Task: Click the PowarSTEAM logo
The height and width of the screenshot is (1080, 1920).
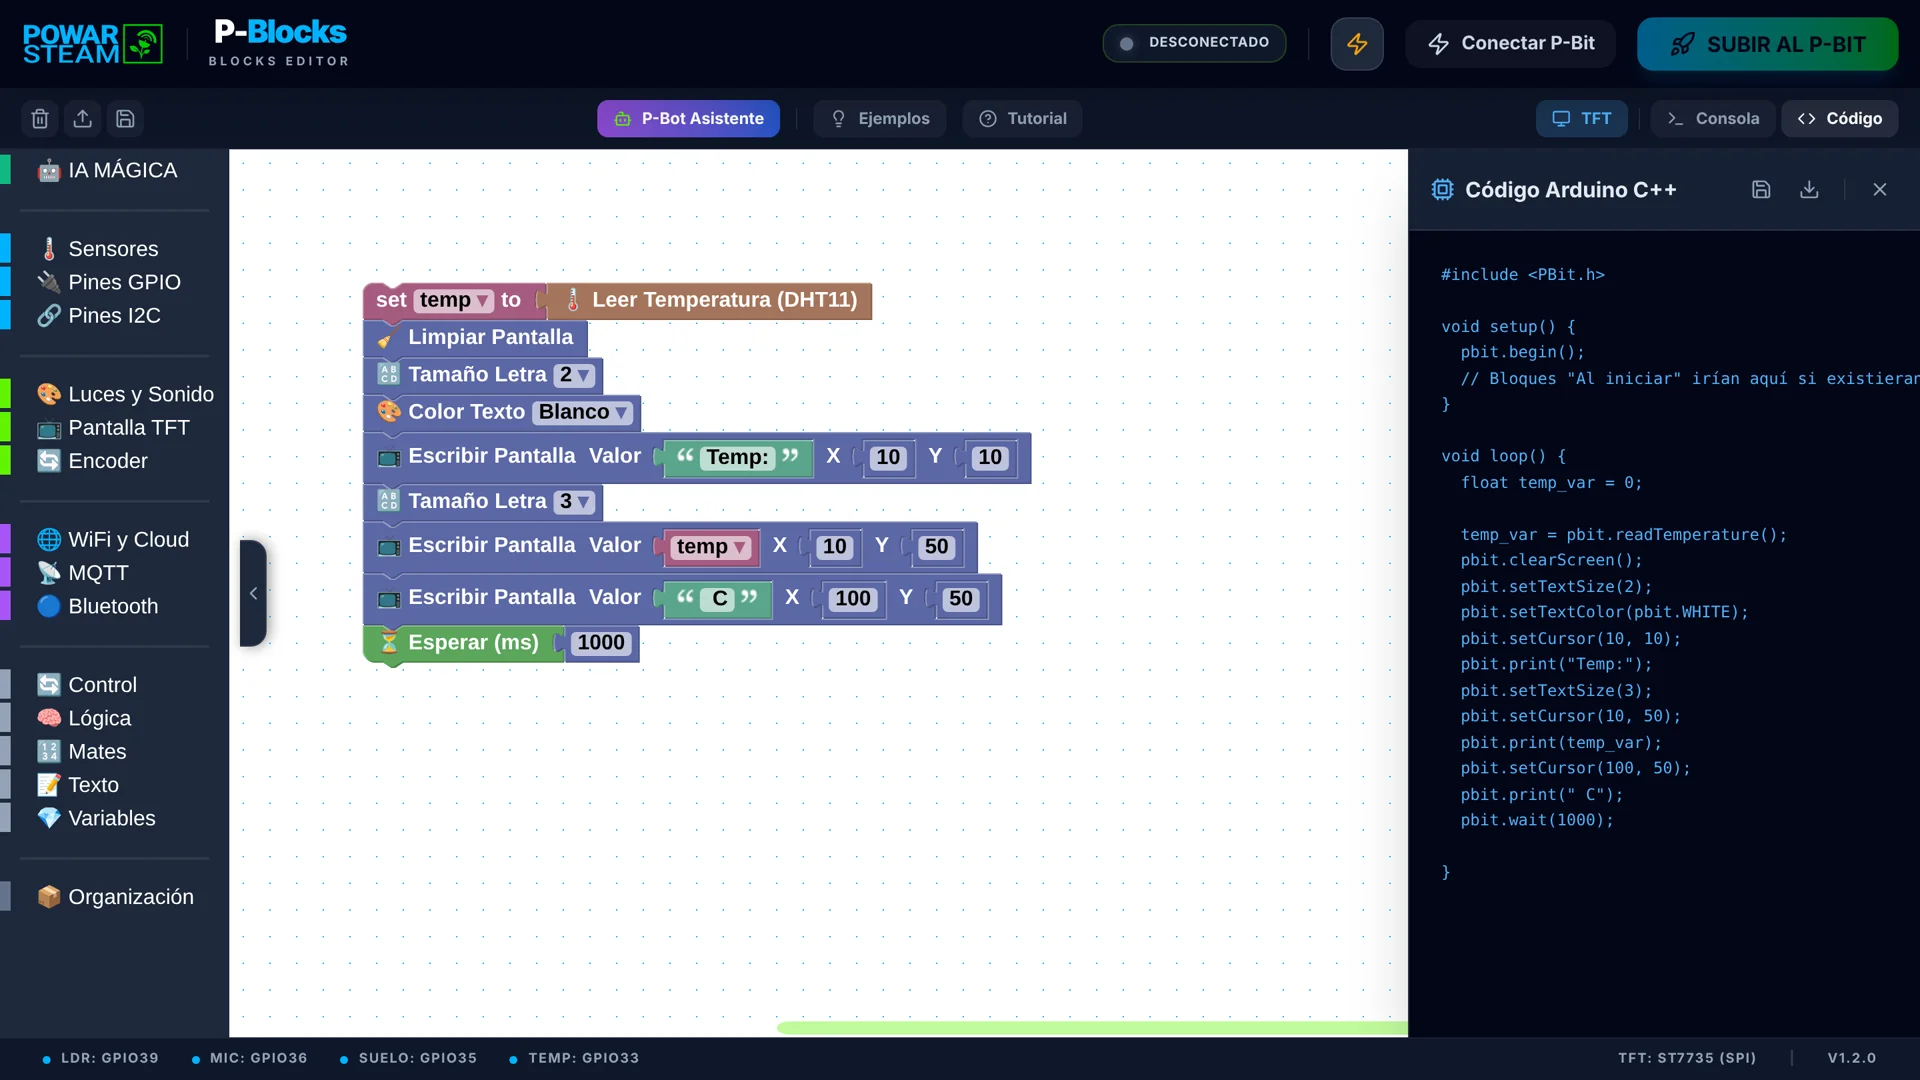Action: point(92,44)
